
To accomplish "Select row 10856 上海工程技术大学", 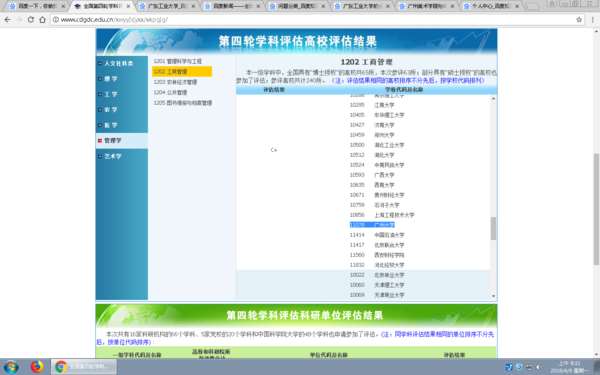I will (x=382, y=215).
